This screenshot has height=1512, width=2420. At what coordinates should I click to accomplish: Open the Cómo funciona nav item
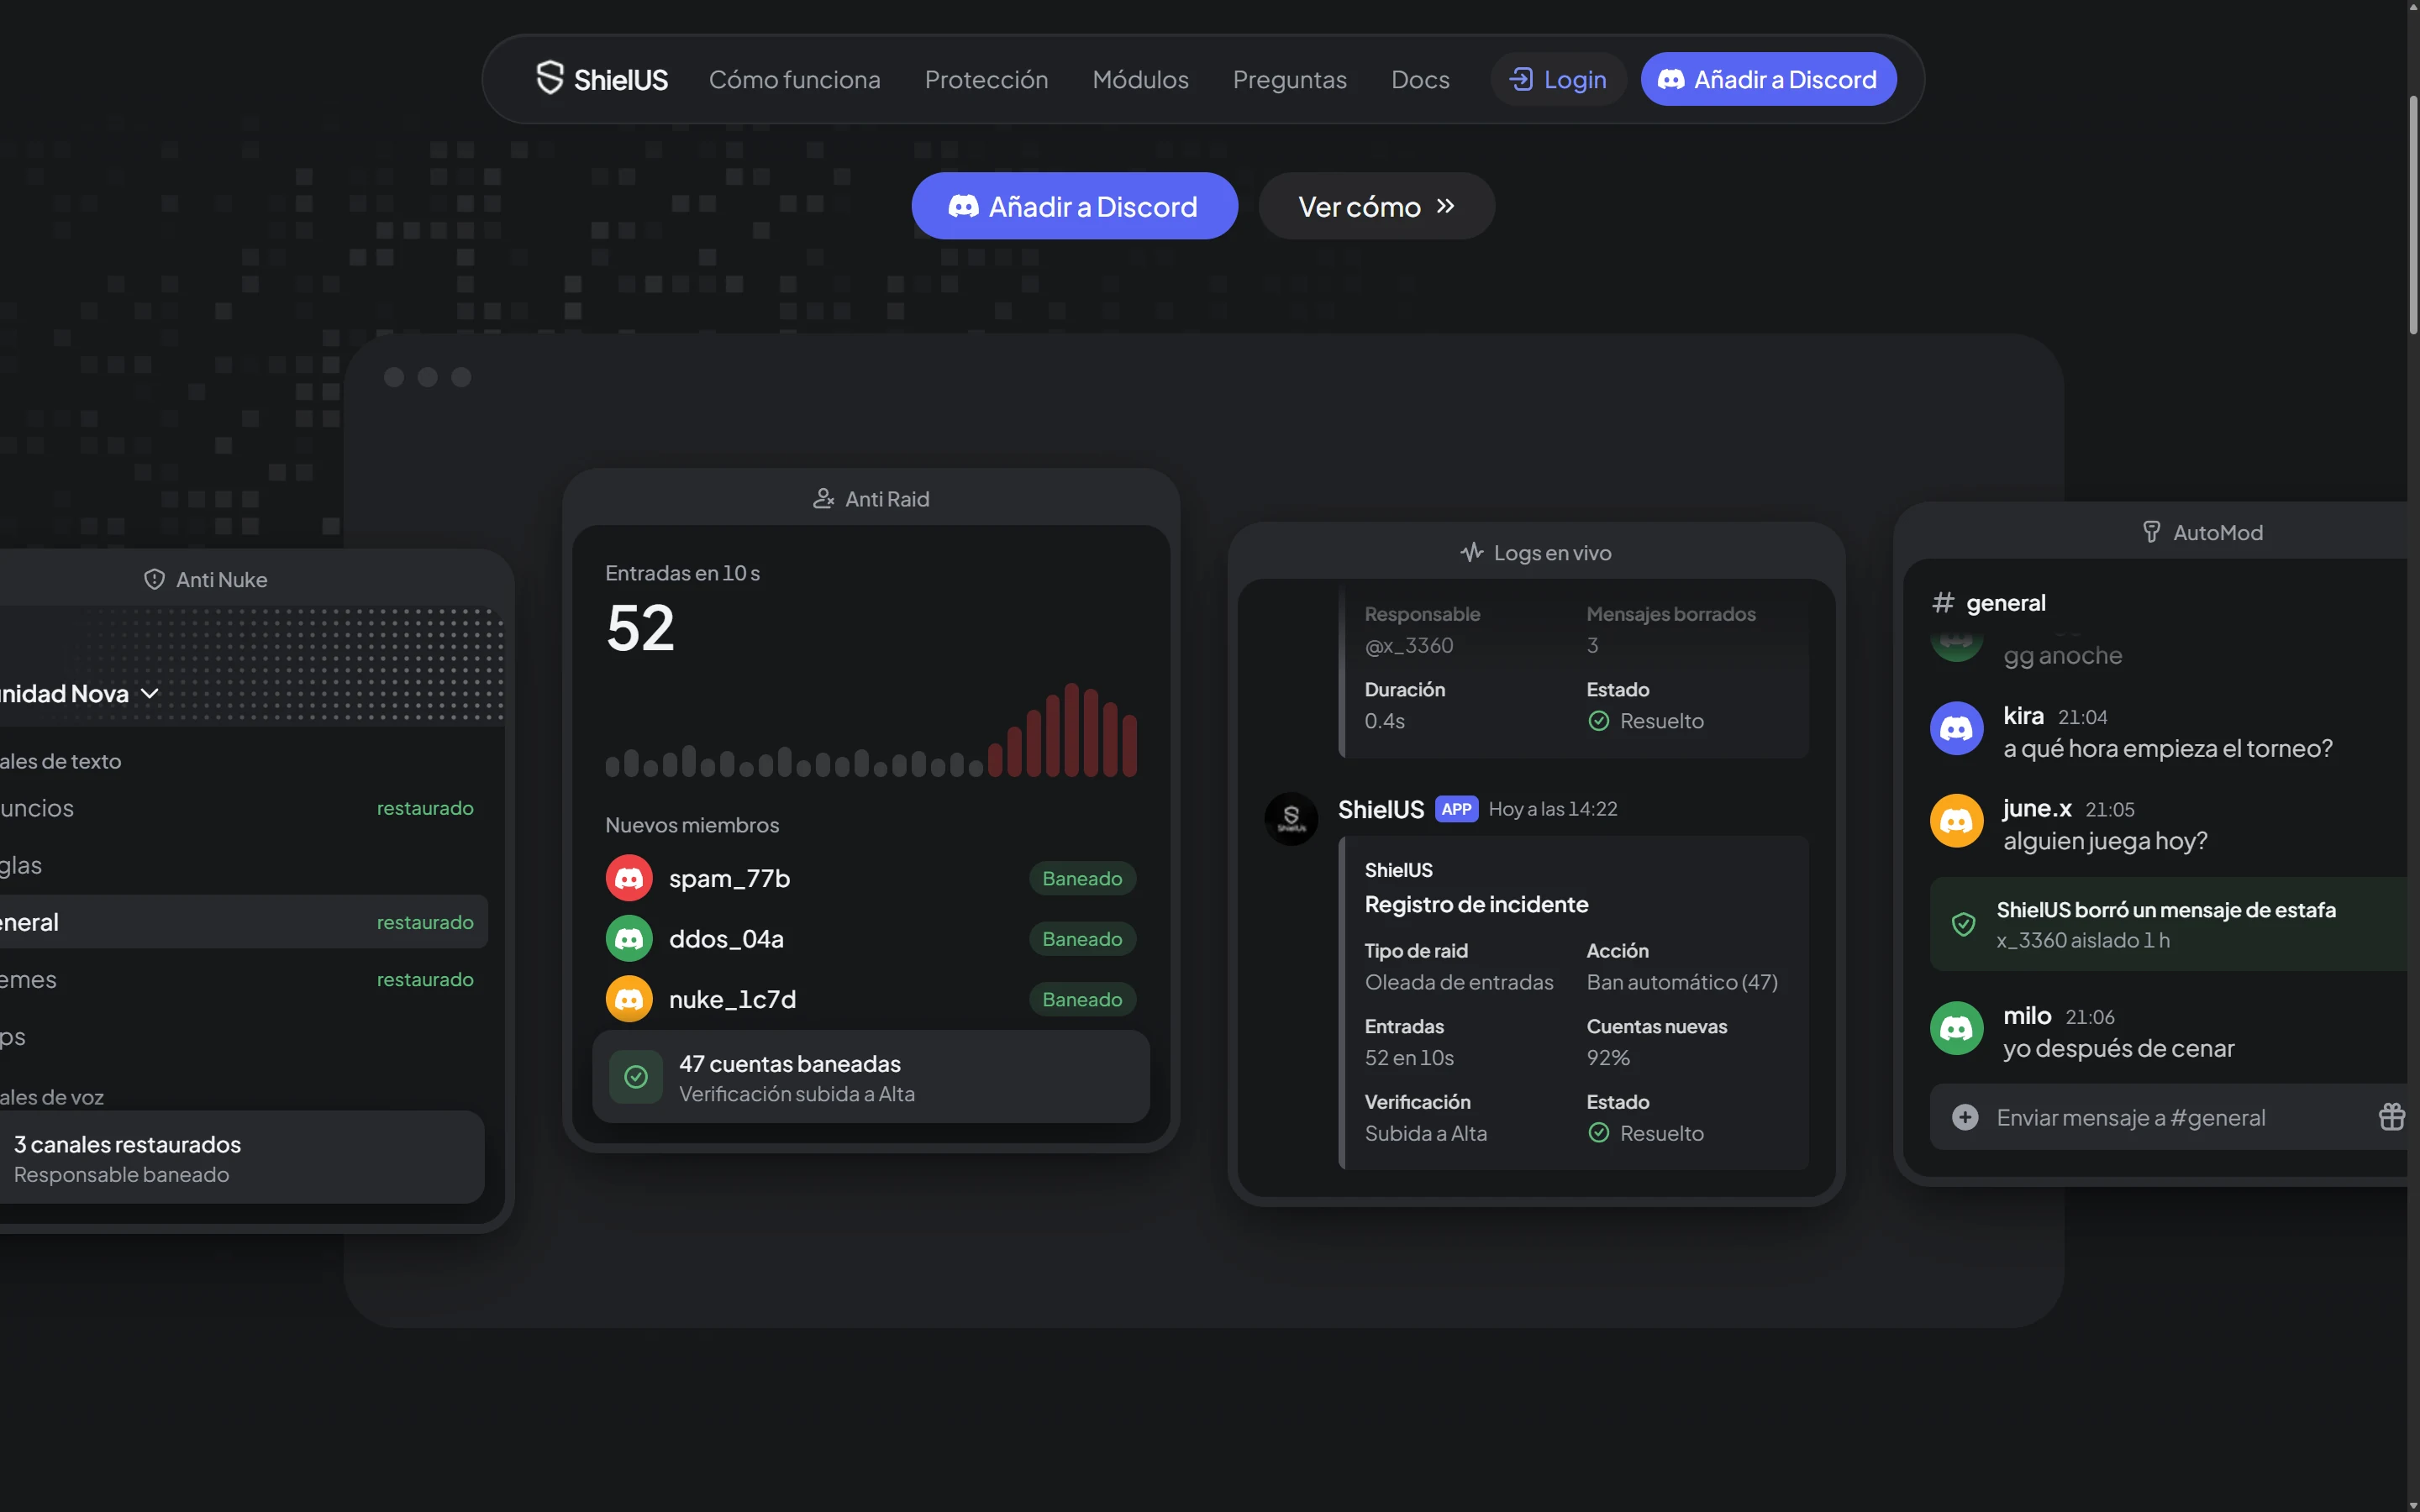pyautogui.click(x=794, y=79)
